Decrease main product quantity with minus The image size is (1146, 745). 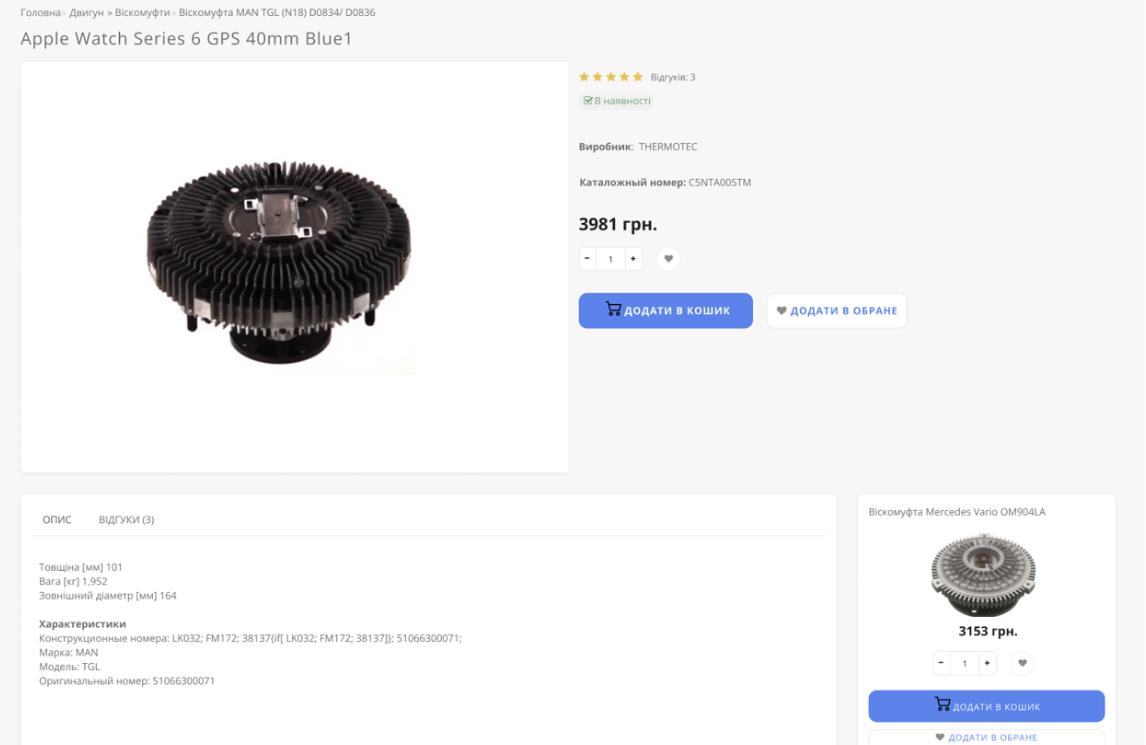click(587, 259)
